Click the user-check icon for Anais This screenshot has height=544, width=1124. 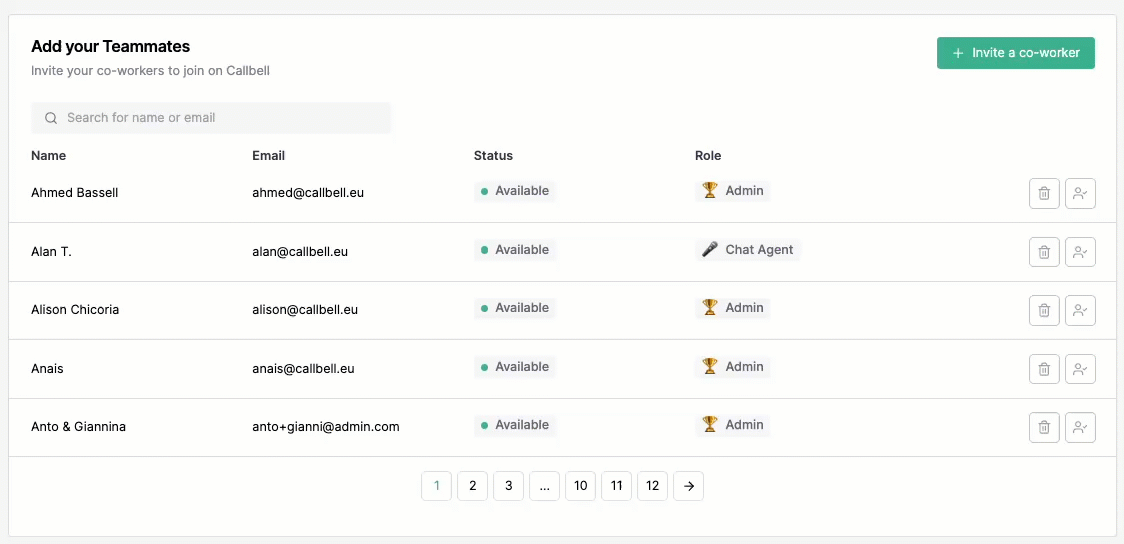[x=1080, y=369]
